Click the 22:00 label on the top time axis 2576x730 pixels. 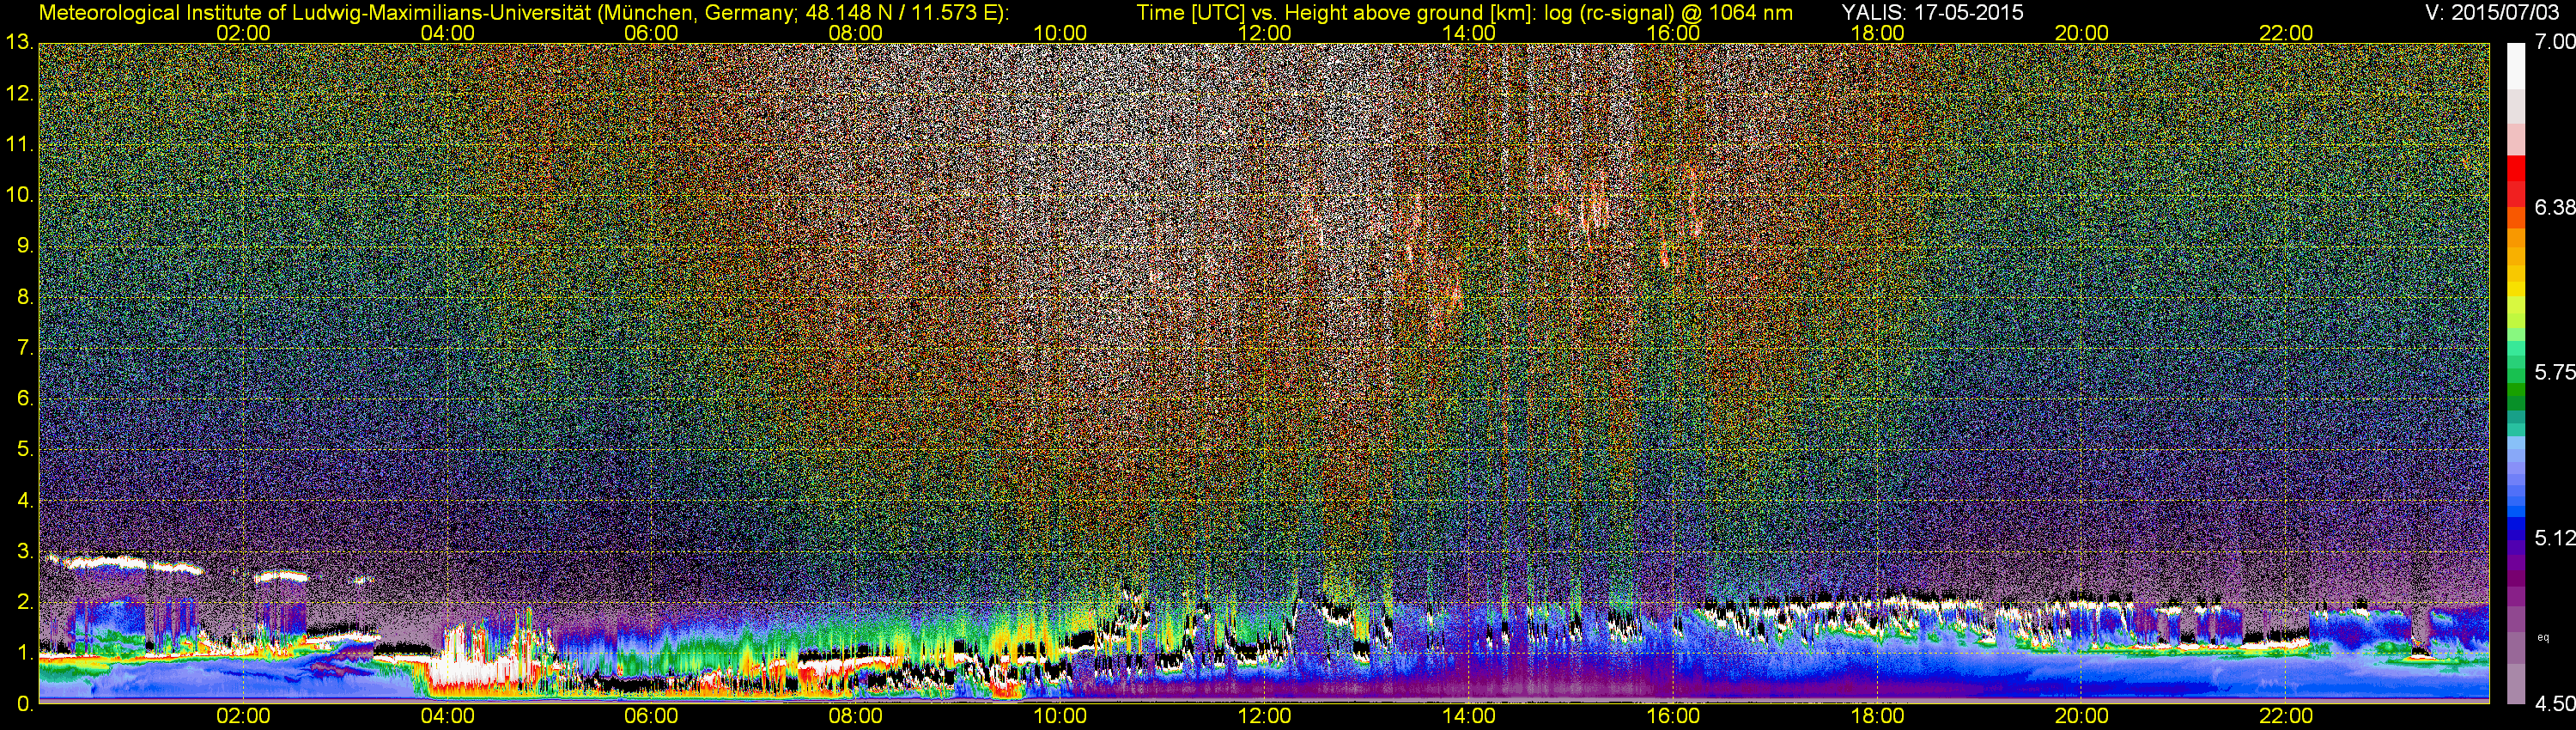pos(2286,33)
